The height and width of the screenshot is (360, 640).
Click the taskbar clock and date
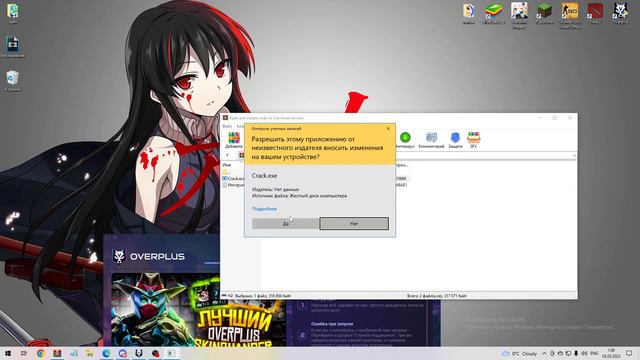[611, 353]
